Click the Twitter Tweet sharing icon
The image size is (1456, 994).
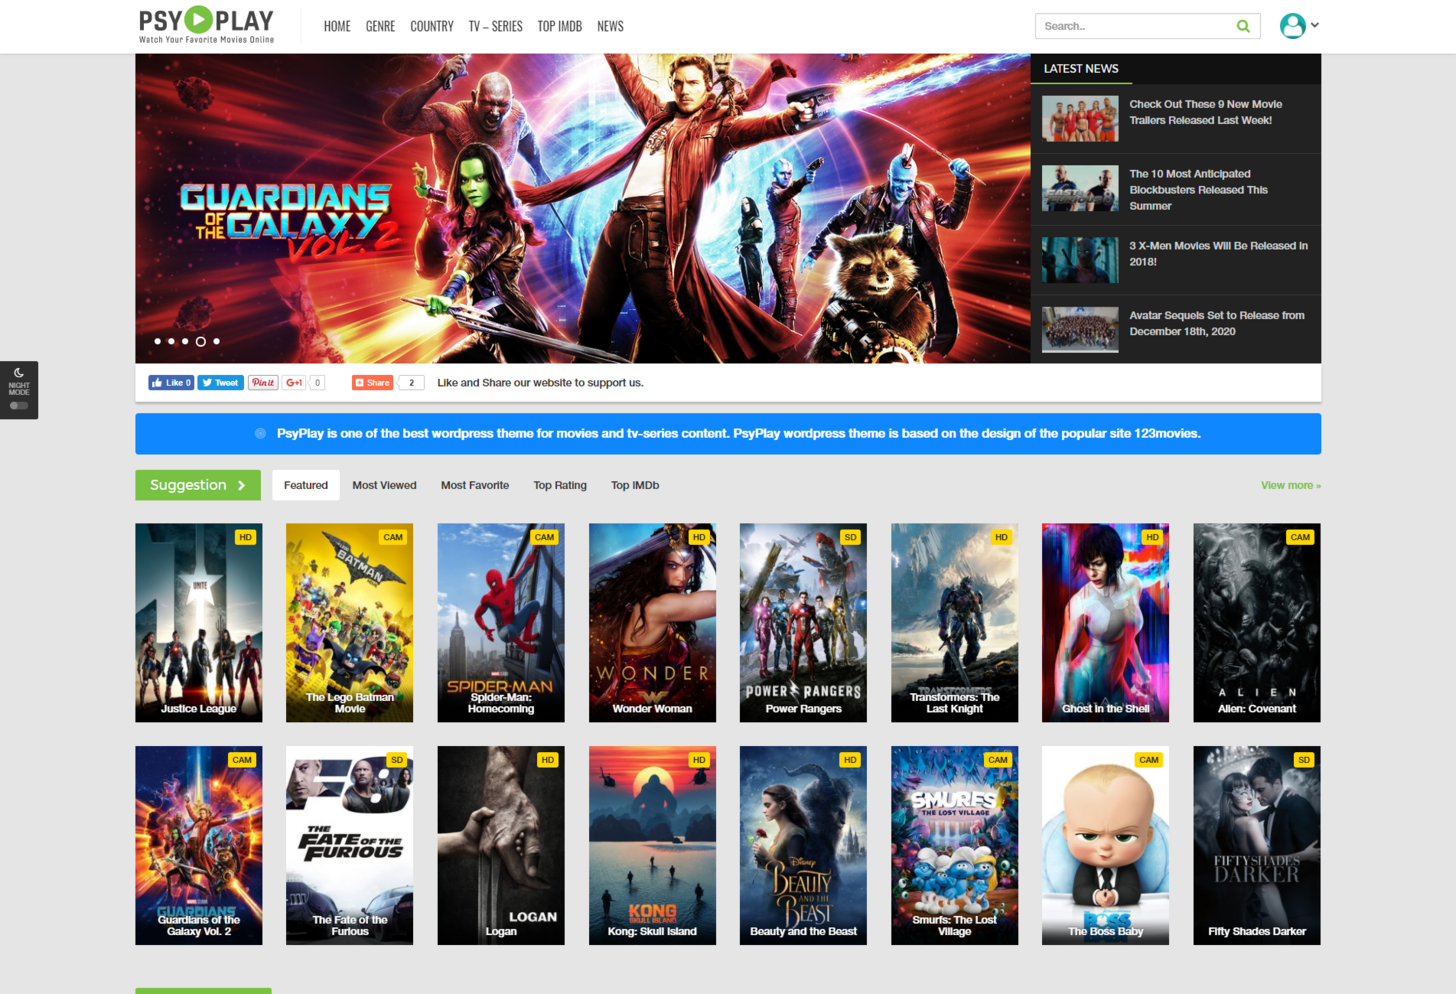point(208,382)
